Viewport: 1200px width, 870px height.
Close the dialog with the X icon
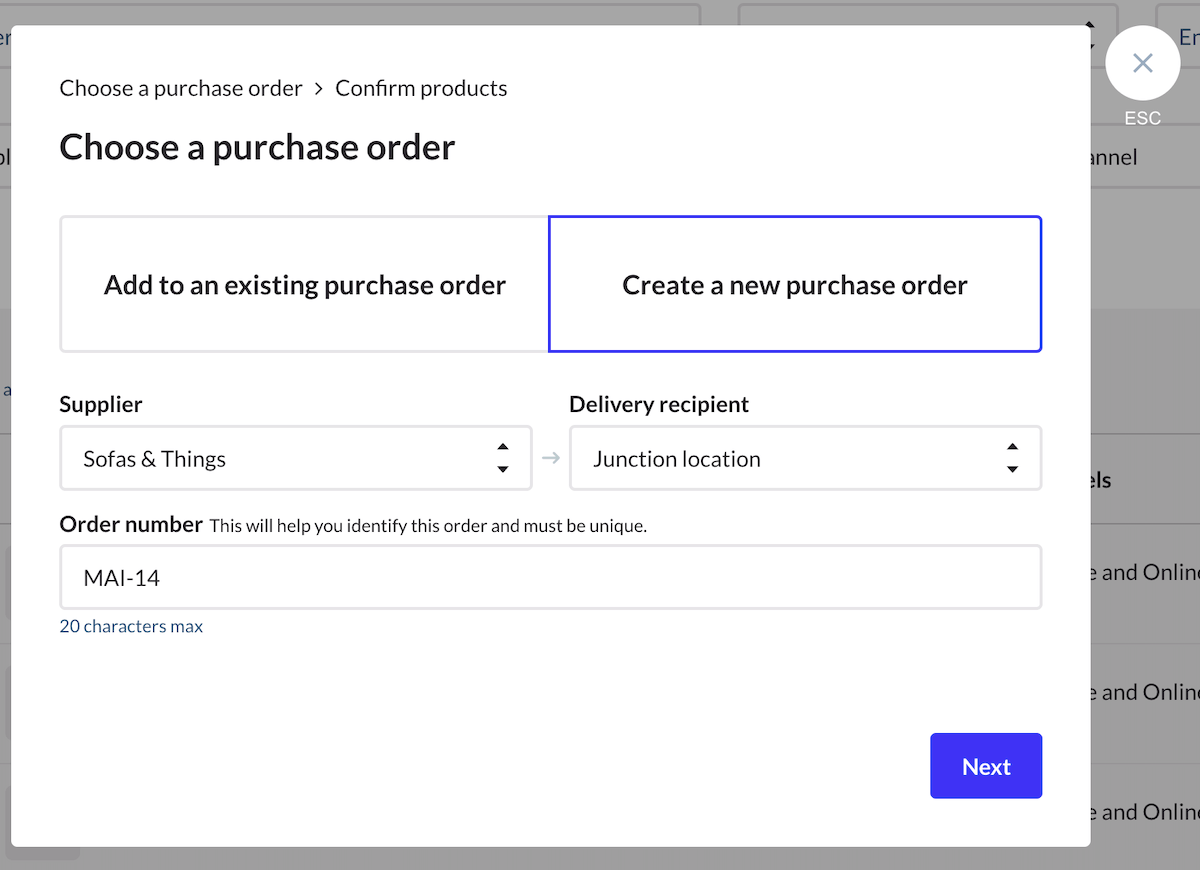[x=1142, y=64]
